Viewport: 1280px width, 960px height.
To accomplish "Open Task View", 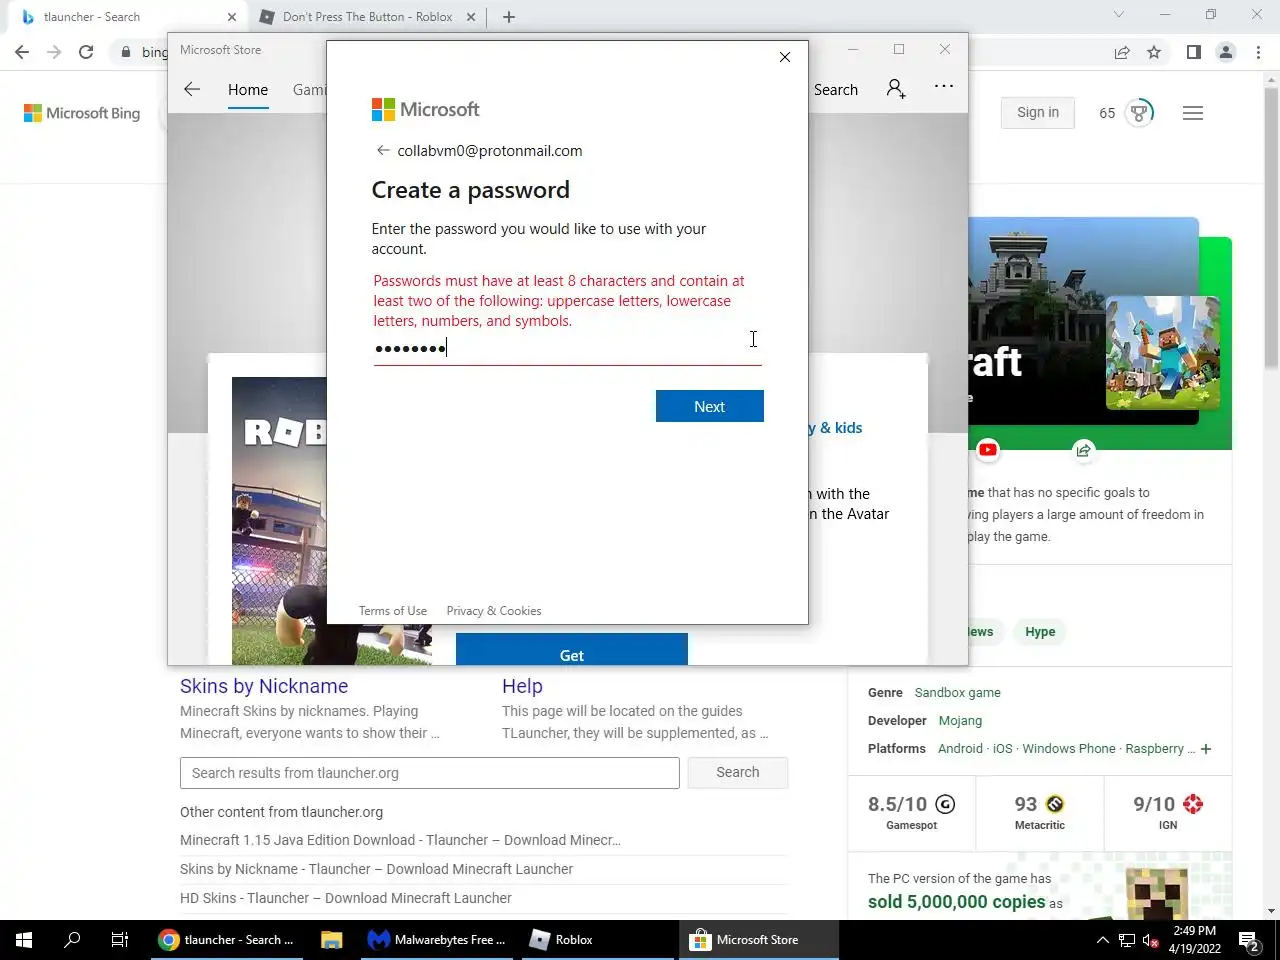I will [x=120, y=940].
